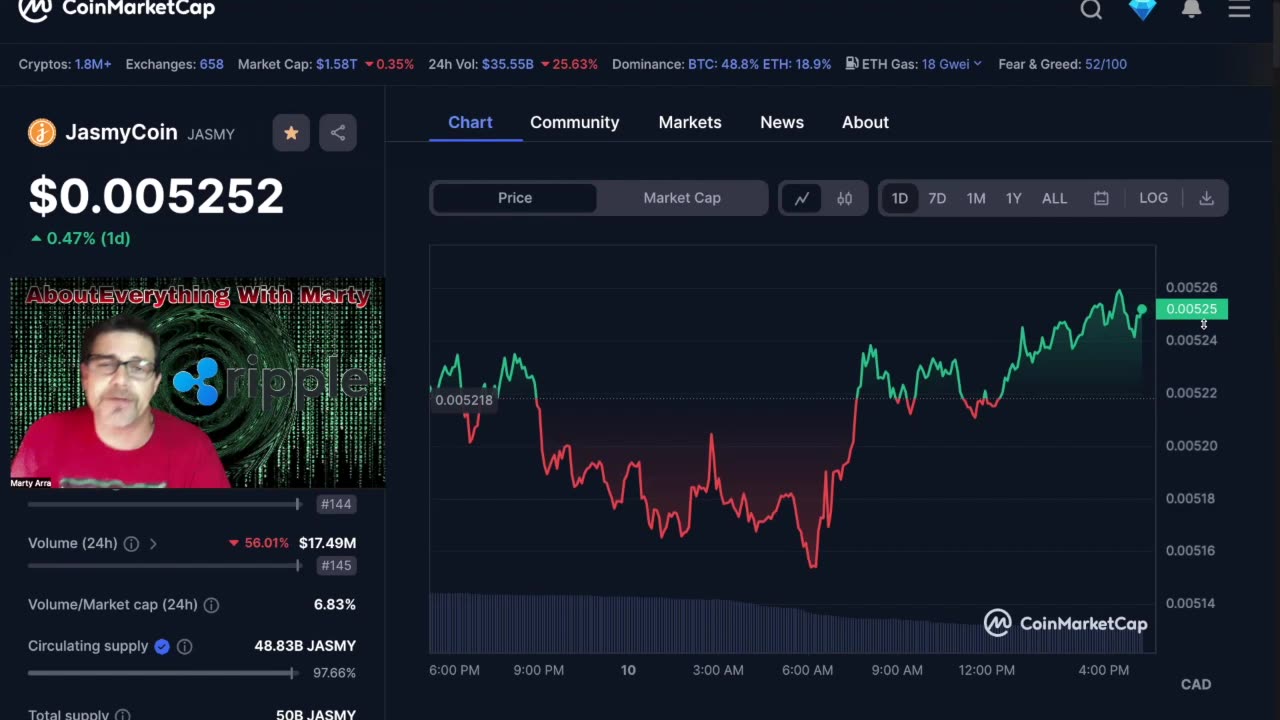Click the circulating supply 97.66% progress bar
Viewport: 1280px width, 720px height.
163,673
